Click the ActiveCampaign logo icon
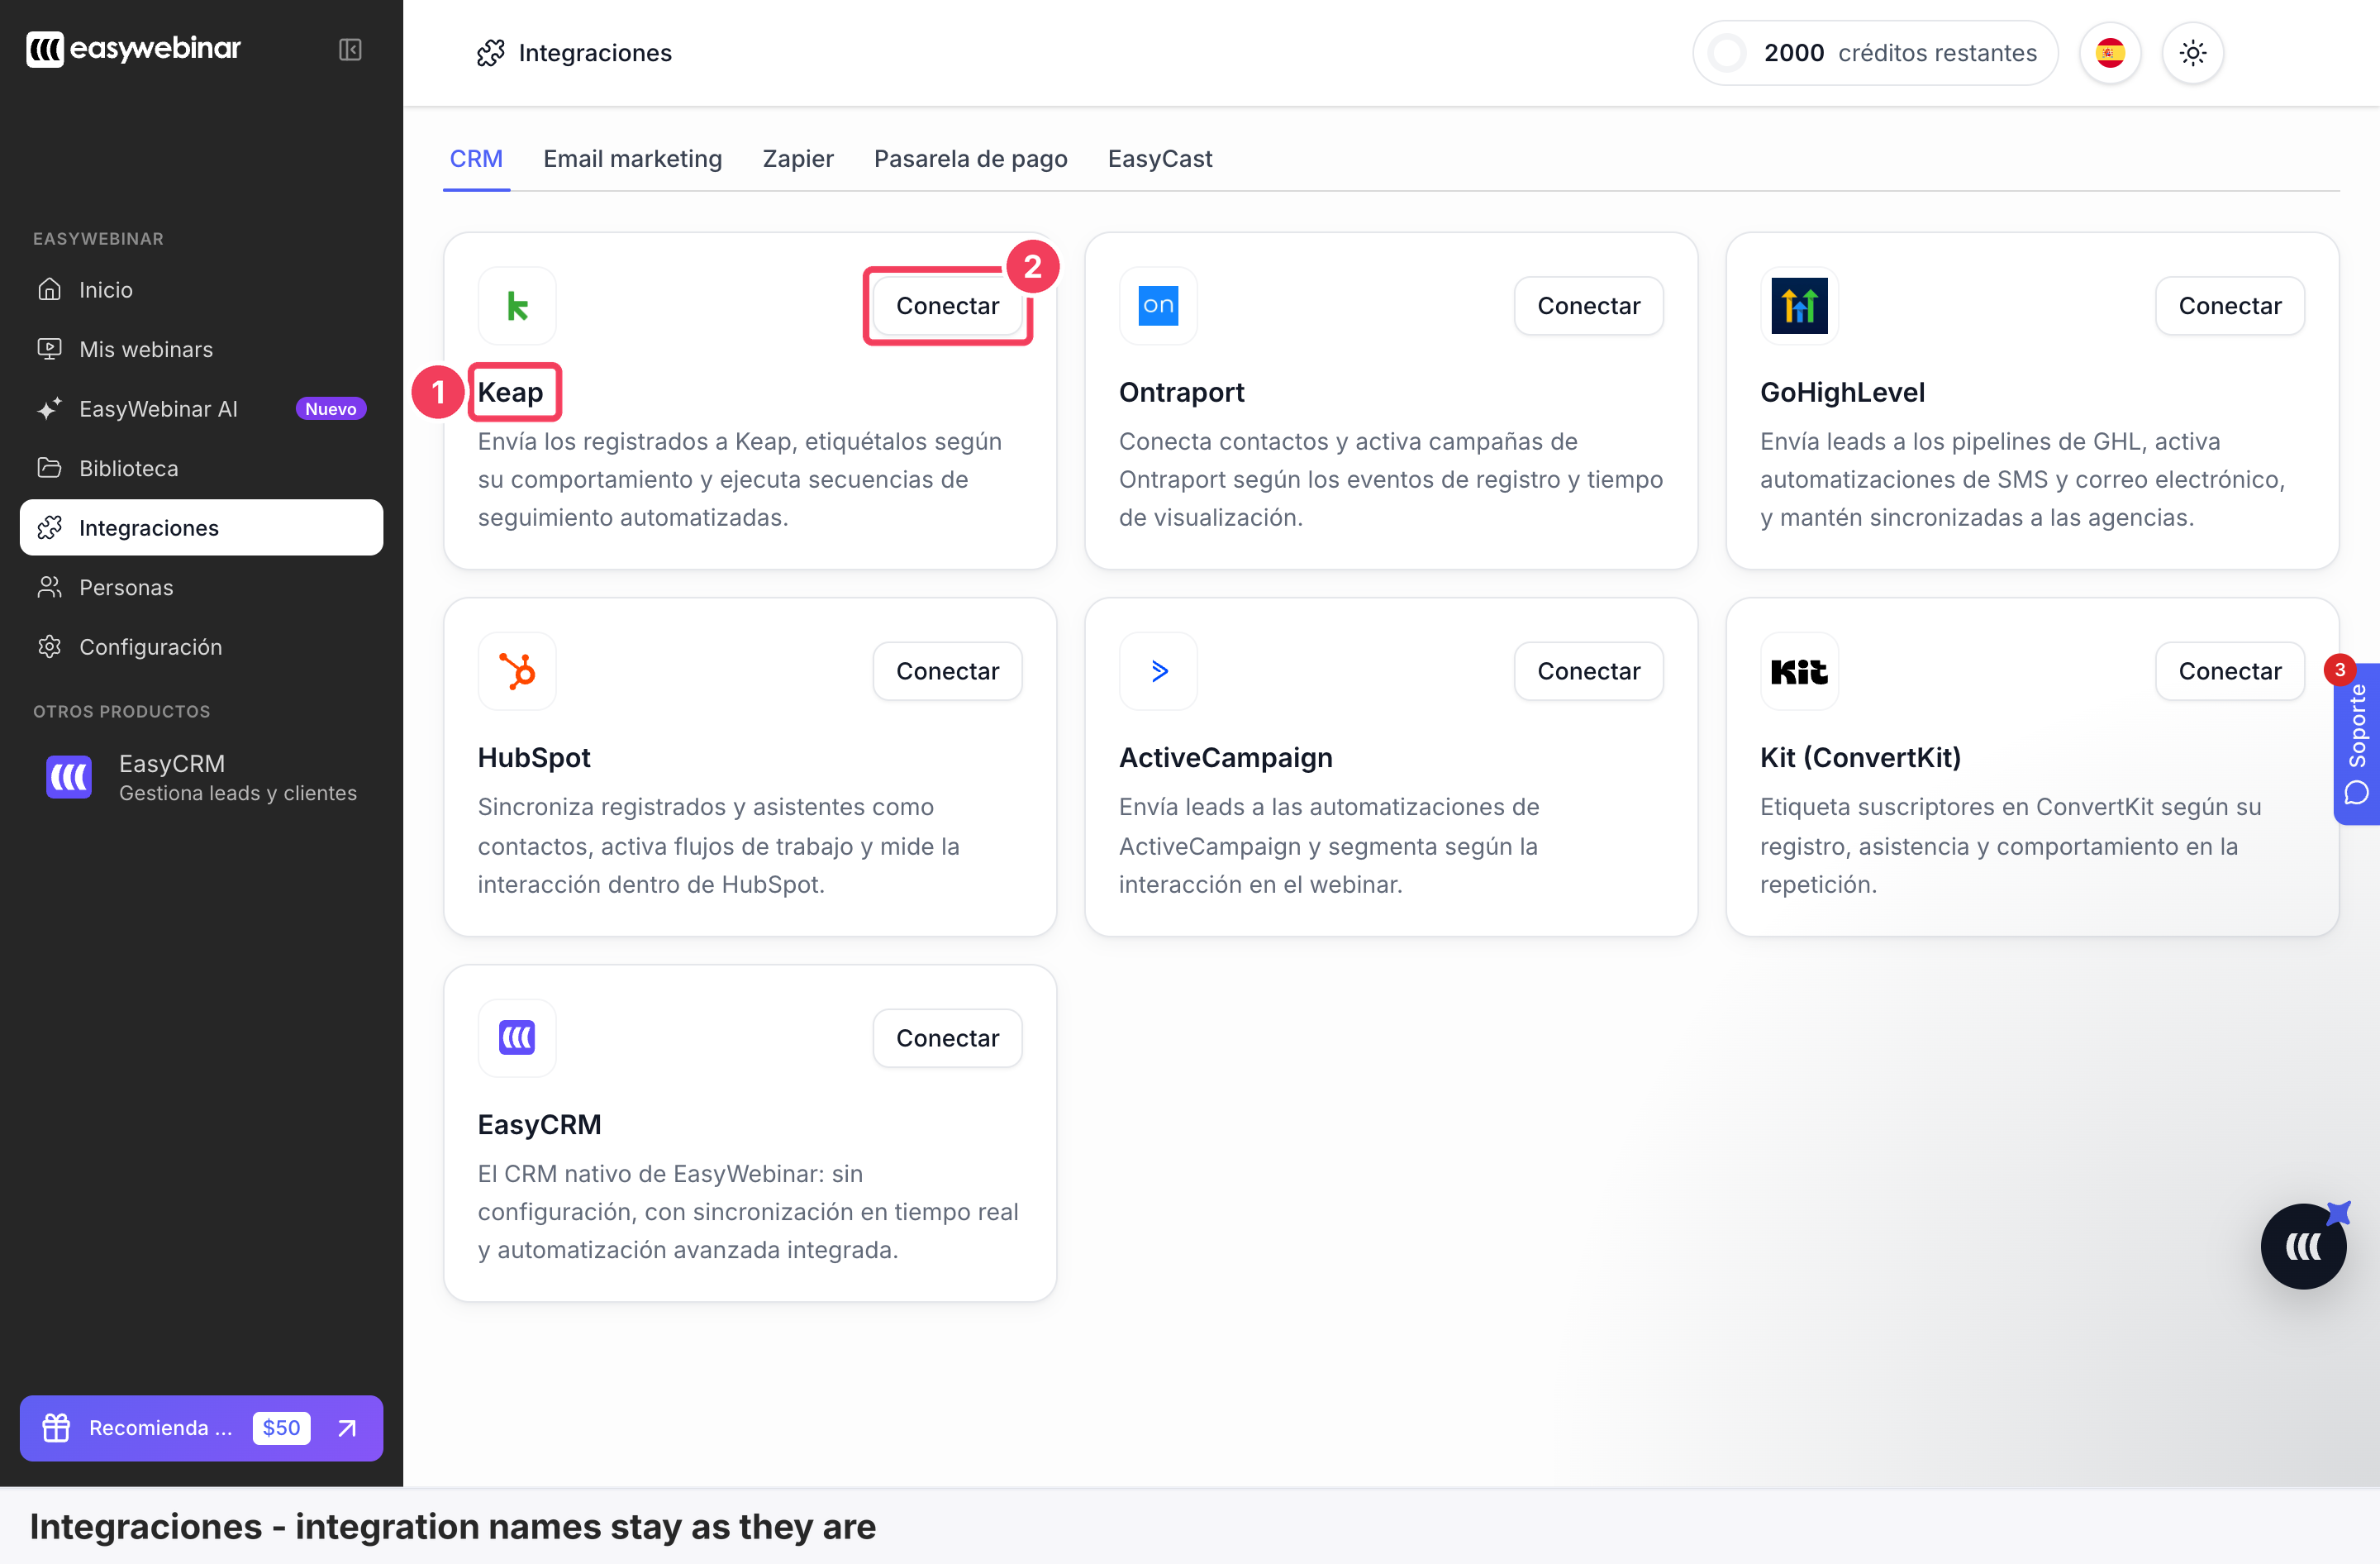Screen dimensions: 2380x1564 (1158, 671)
